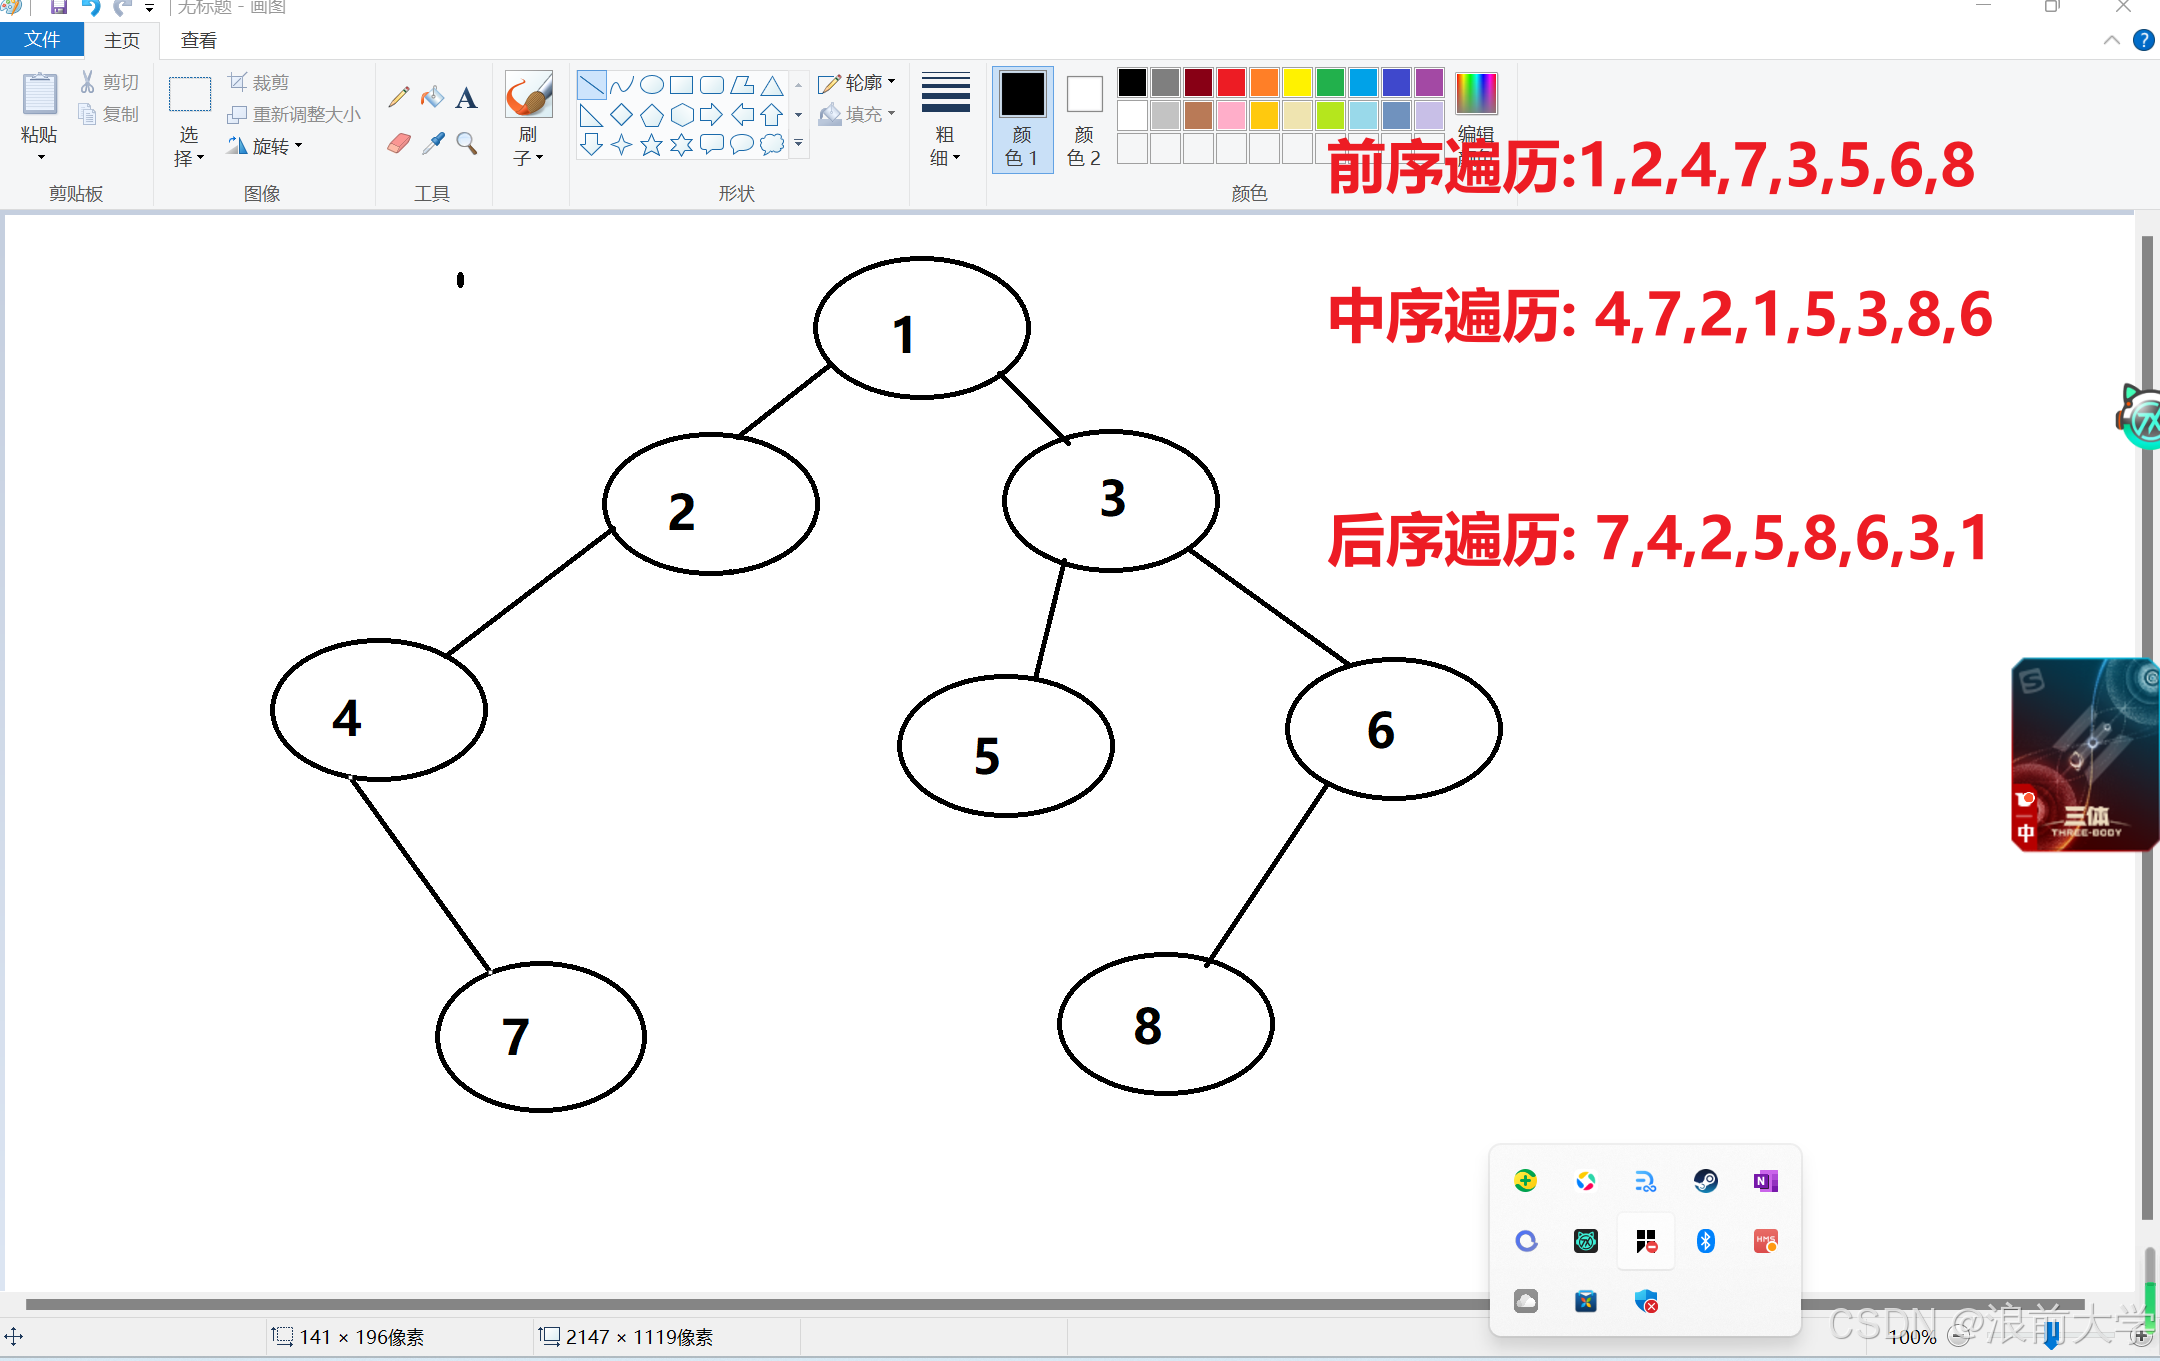Click the Save icon in the title bar
The width and height of the screenshot is (2160, 1361).
point(59,8)
